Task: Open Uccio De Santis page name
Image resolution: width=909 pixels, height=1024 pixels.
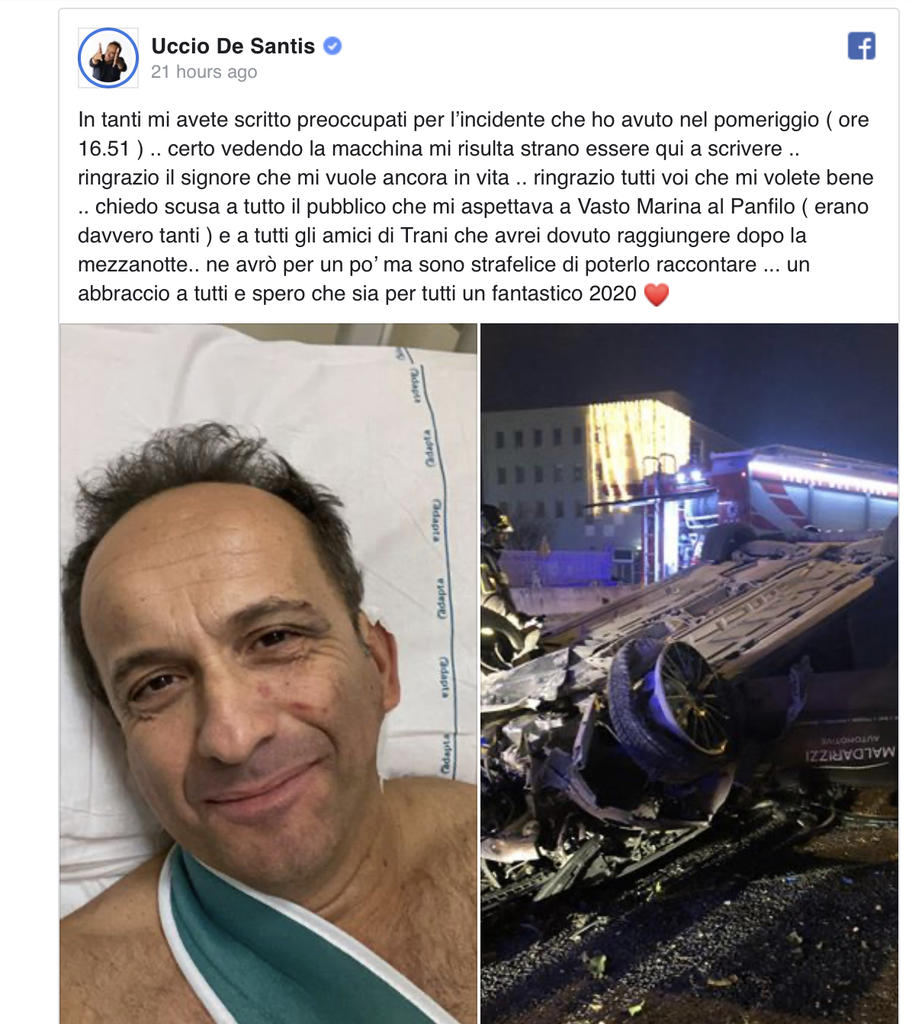Action: click(233, 46)
